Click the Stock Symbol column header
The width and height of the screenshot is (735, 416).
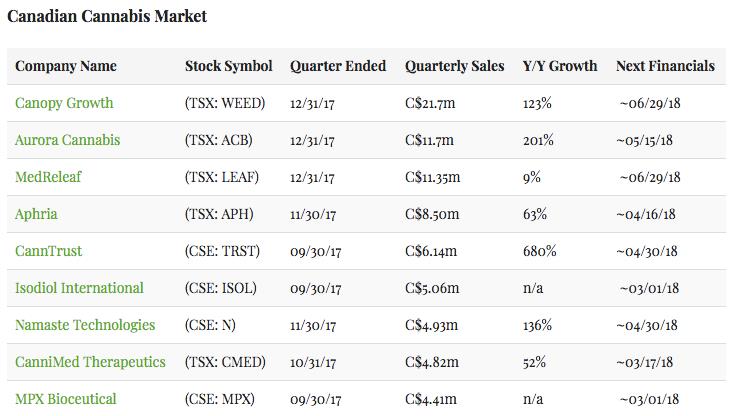pyautogui.click(x=228, y=66)
